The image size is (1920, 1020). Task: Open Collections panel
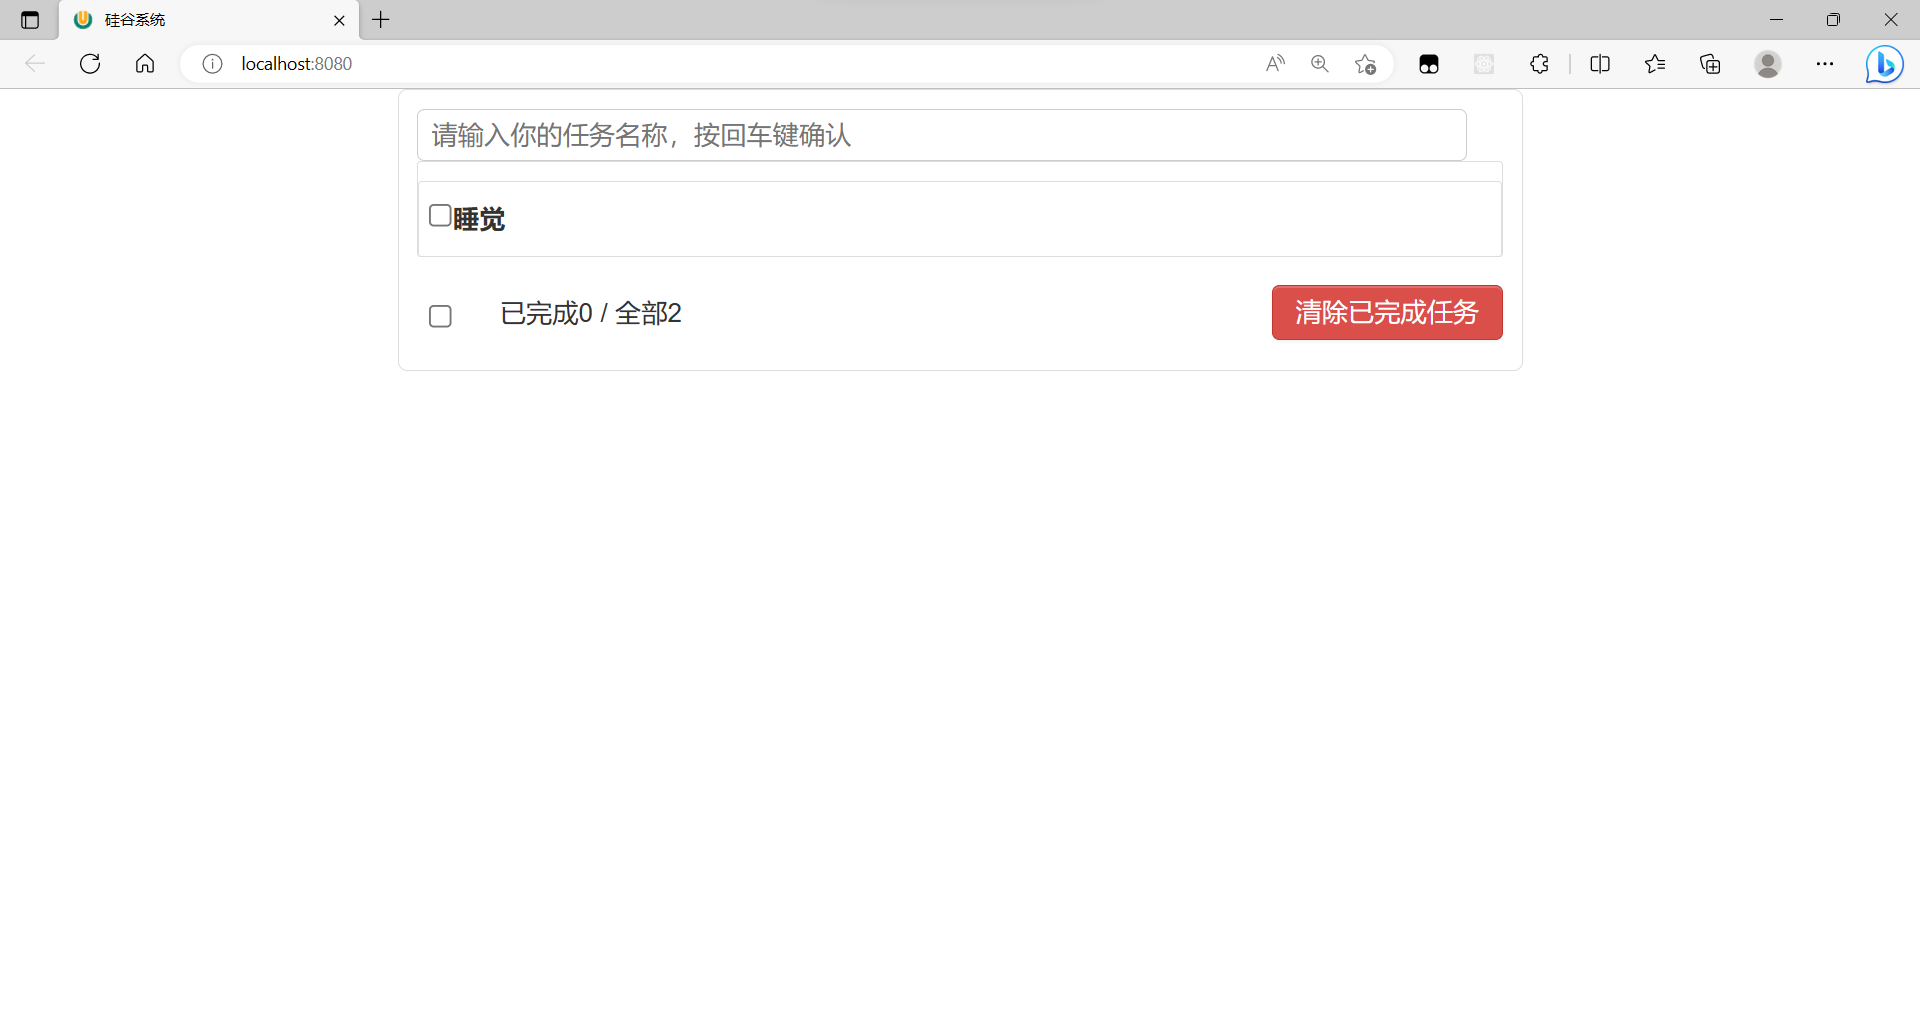pyautogui.click(x=1710, y=64)
